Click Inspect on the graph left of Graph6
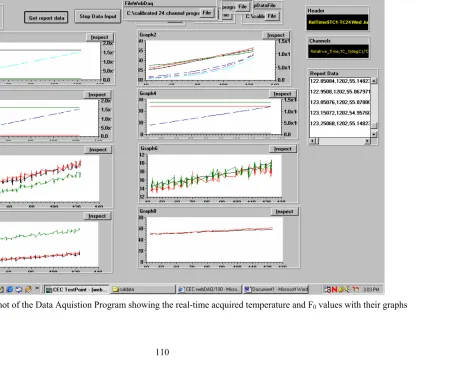The height and width of the screenshot is (385, 468). click(x=98, y=150)
